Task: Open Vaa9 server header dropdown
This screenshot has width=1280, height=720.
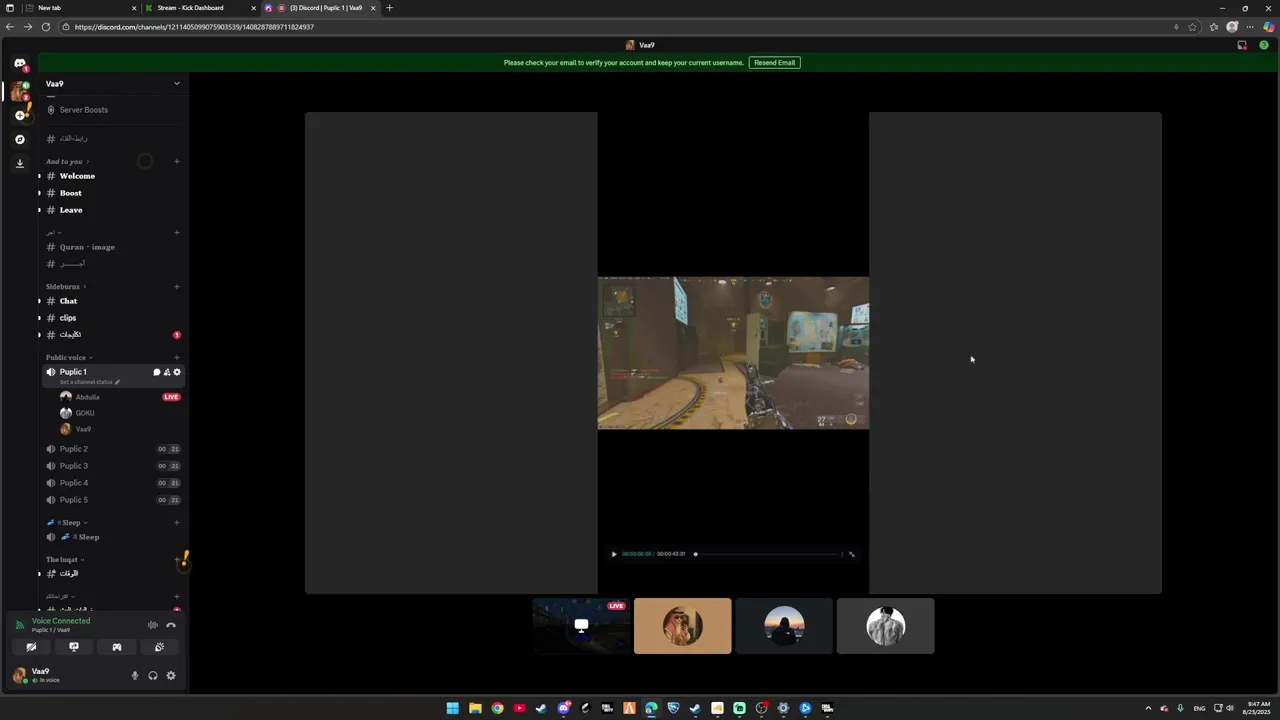Action: [114, 84]
